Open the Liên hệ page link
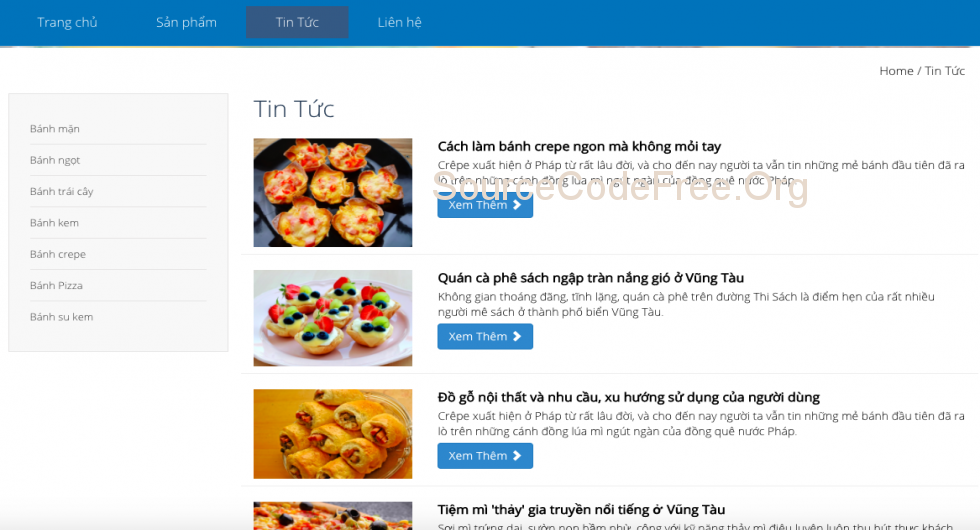Image resolution: width=980 pixels, height=530 pixels. pyautogui.click(x=399, y=22)
